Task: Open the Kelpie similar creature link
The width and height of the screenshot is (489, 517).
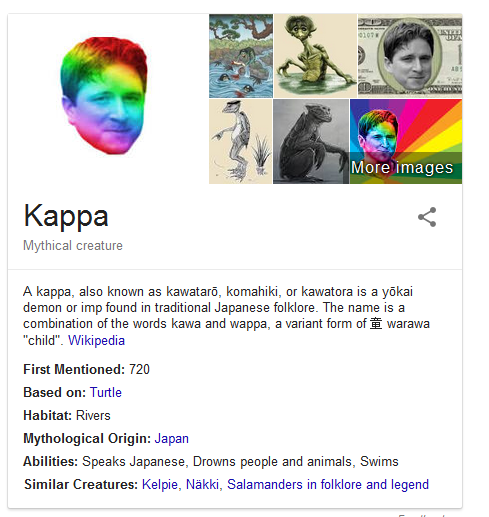Action: click(x=160, y=484)
